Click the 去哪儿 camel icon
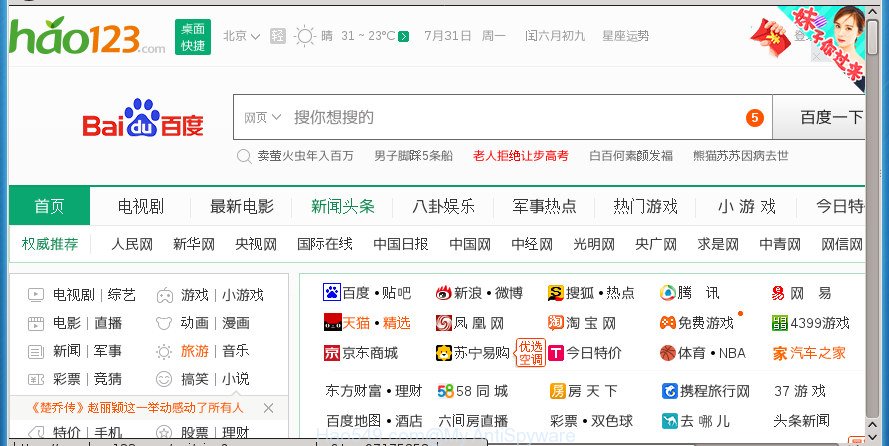 point(670,421)
